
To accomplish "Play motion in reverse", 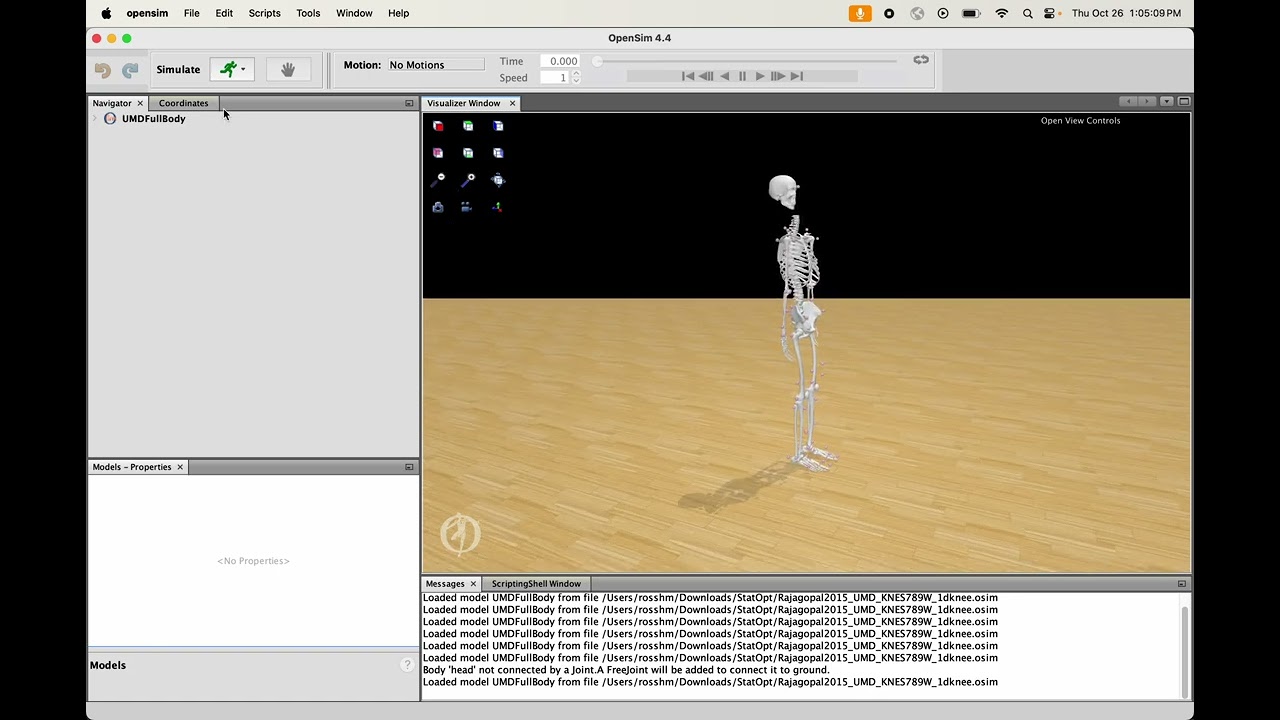I will 725,76.
